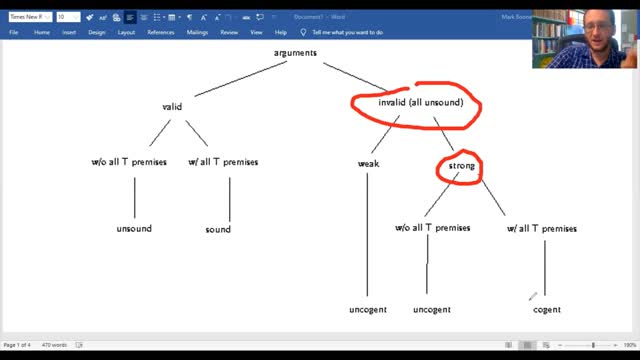Open the File menu

13,32
